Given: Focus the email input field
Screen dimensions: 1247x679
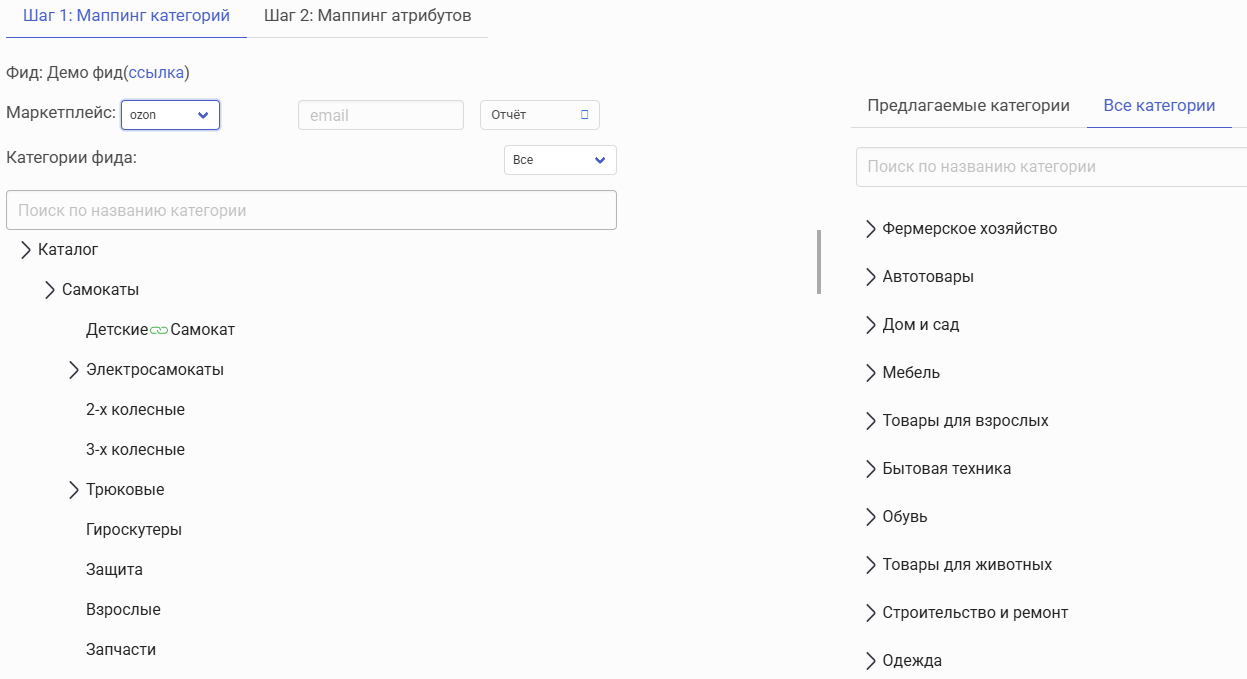Looking at the screenshot, I should point(381,115).
